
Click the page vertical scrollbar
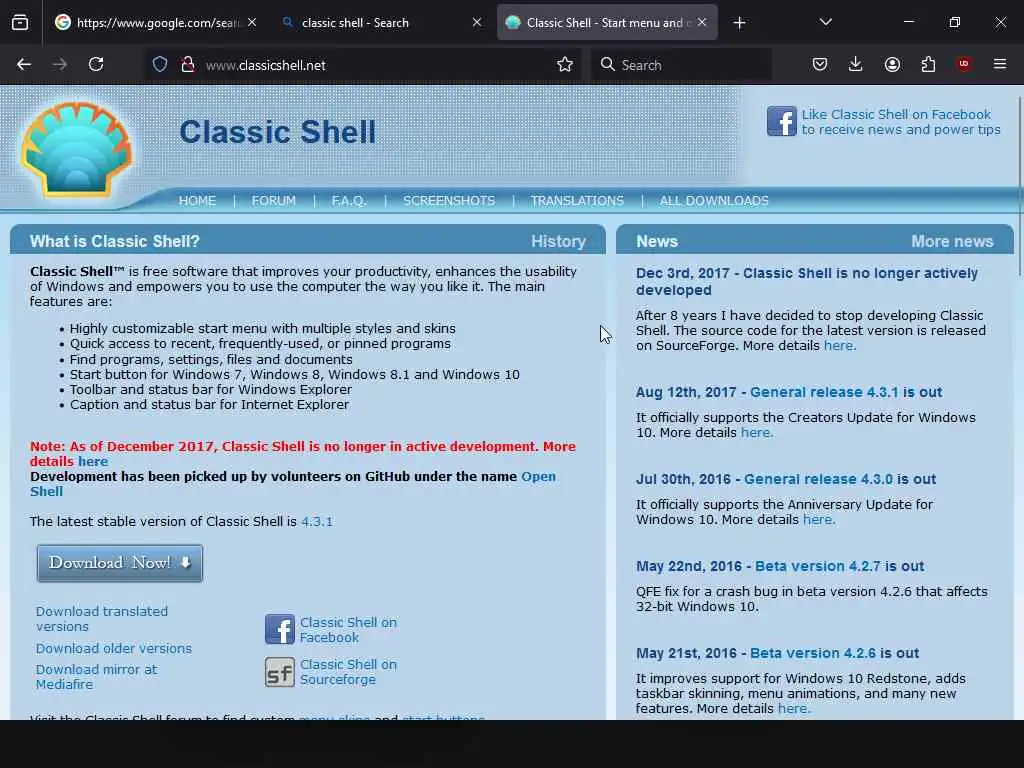pyautogui.click(x=1019, y=186)
